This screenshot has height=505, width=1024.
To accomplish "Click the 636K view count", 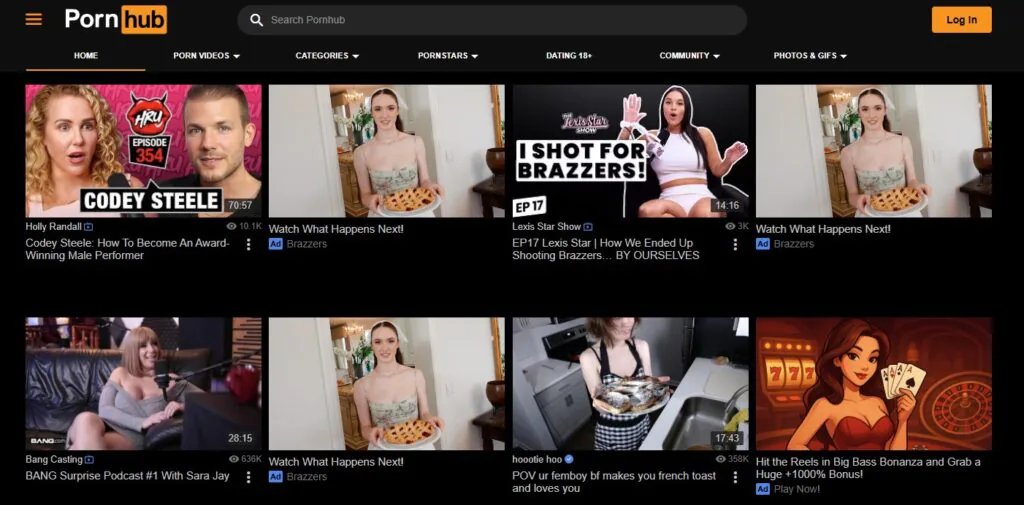I will coord(251,459).
